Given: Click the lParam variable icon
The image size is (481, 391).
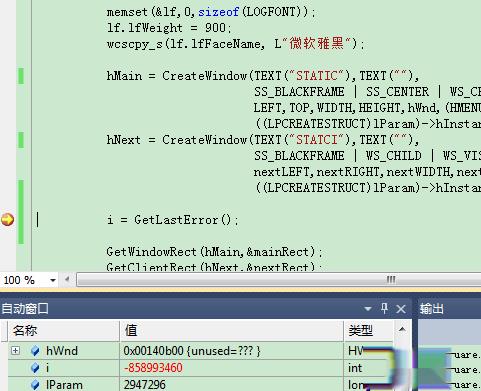Looking at the screenshot, I should 35,385.
